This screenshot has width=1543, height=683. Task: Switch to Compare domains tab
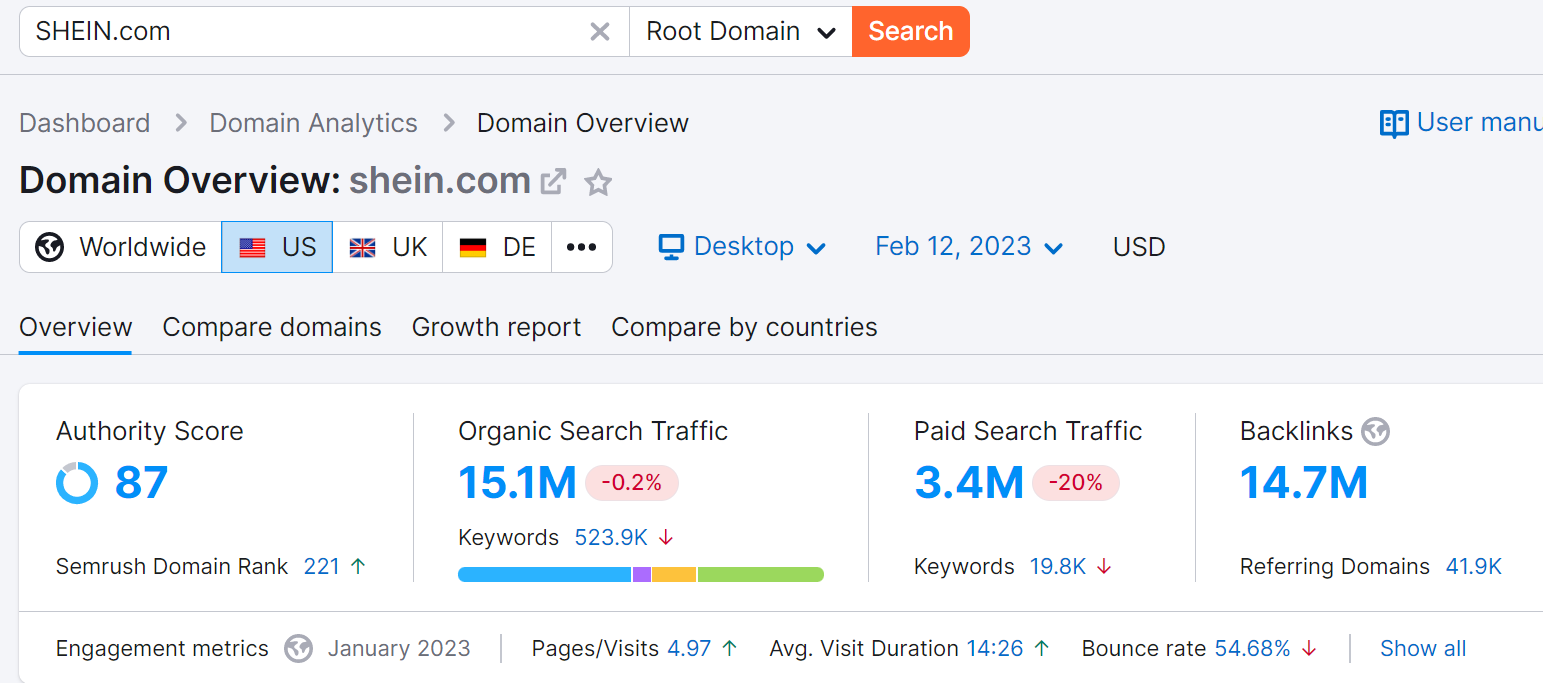coord(272,328)
